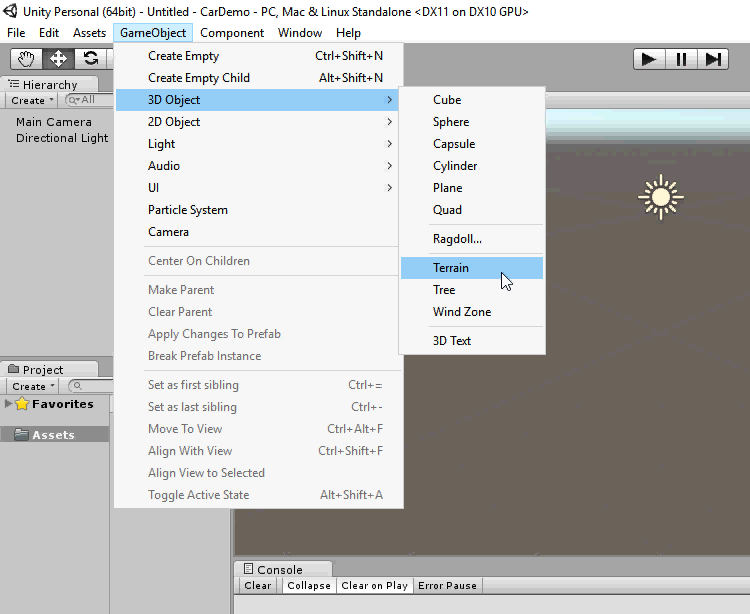Open the Window menu
750x614 pixels.
click(300, 33)
